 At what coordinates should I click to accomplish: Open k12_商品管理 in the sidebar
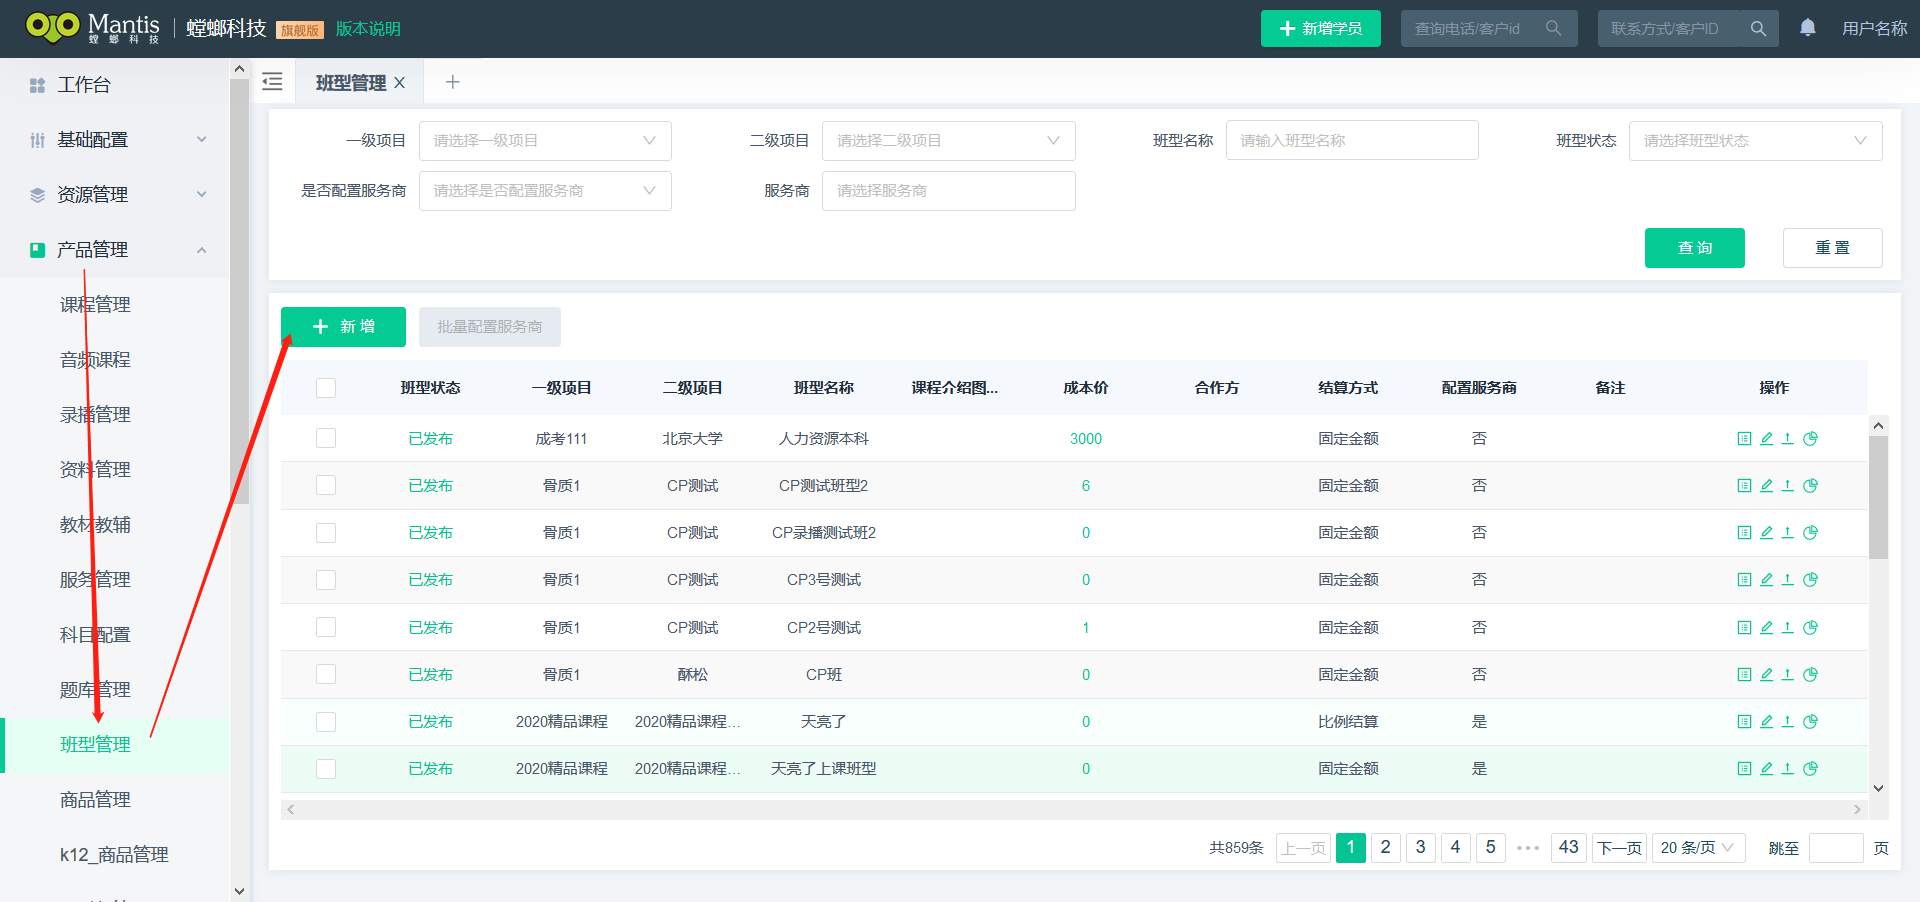pos(115,855)
